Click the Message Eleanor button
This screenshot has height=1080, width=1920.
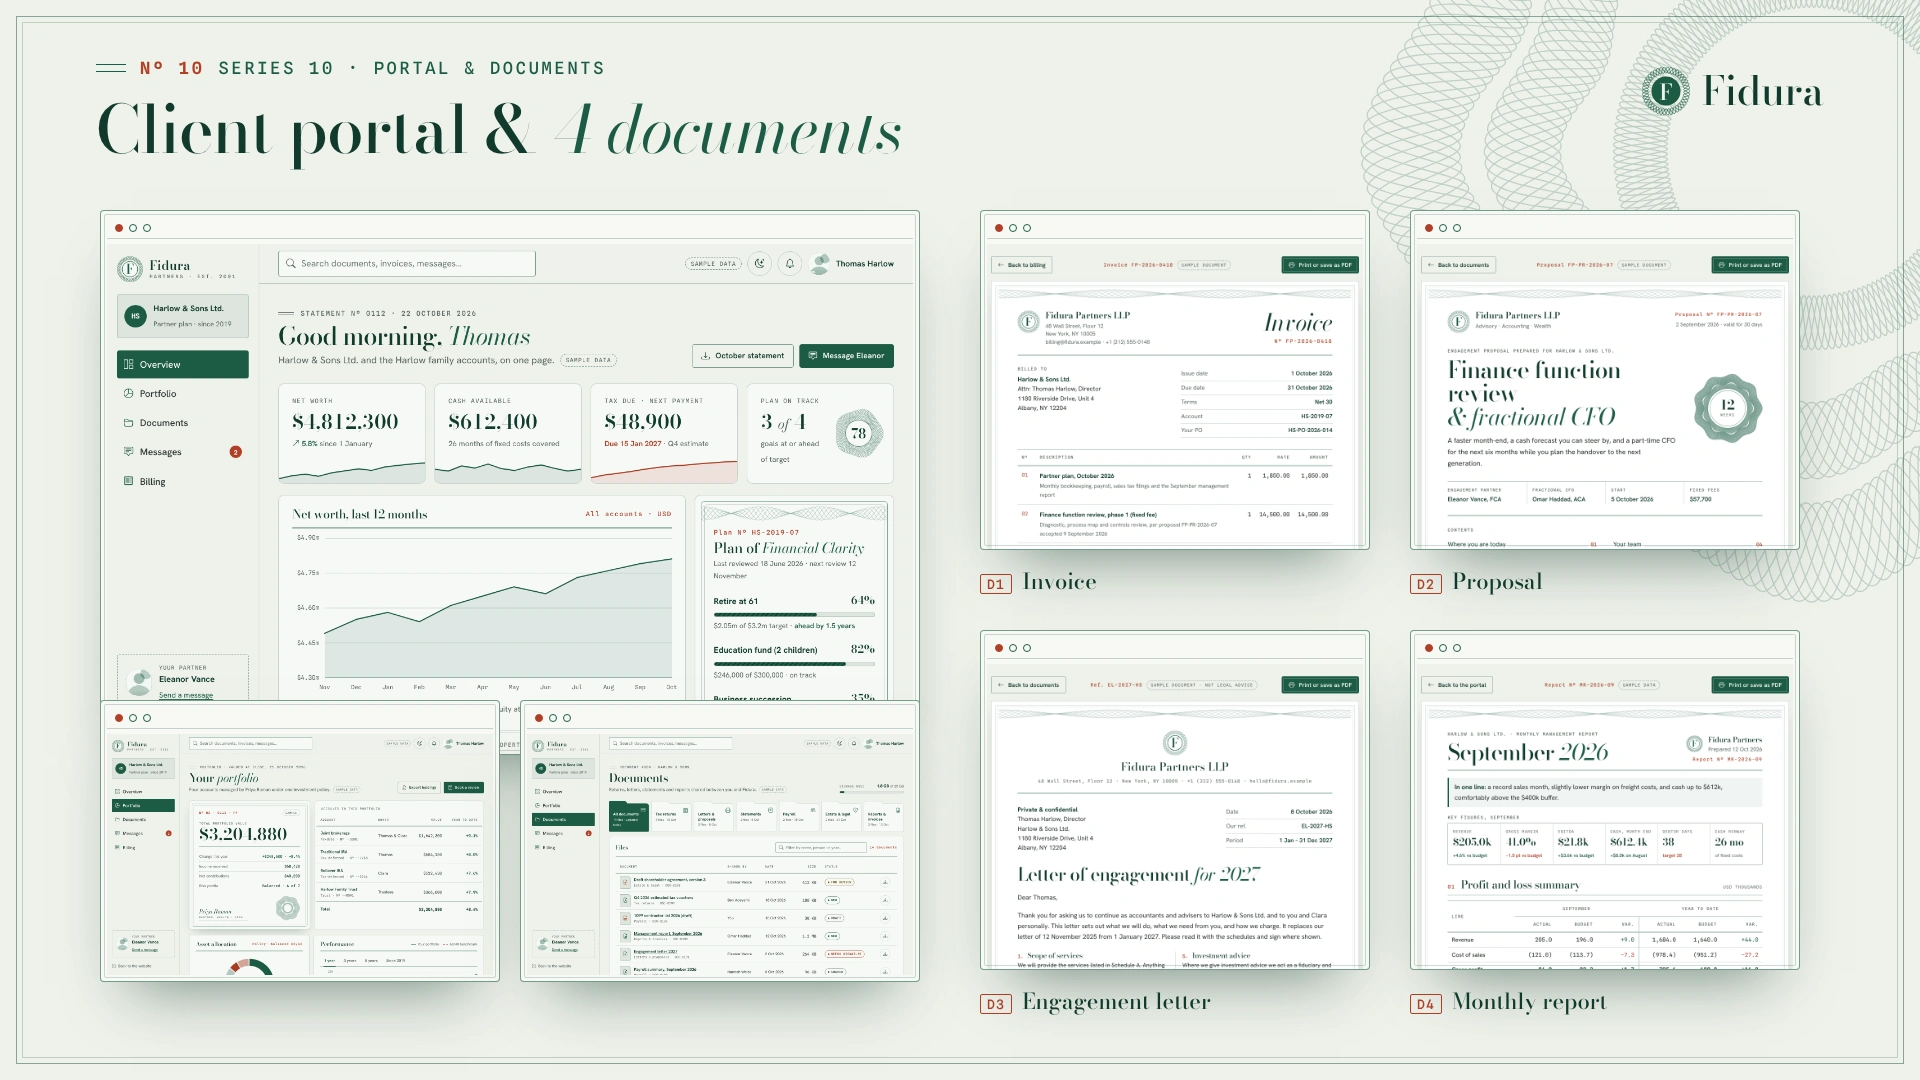pos(846,356)
